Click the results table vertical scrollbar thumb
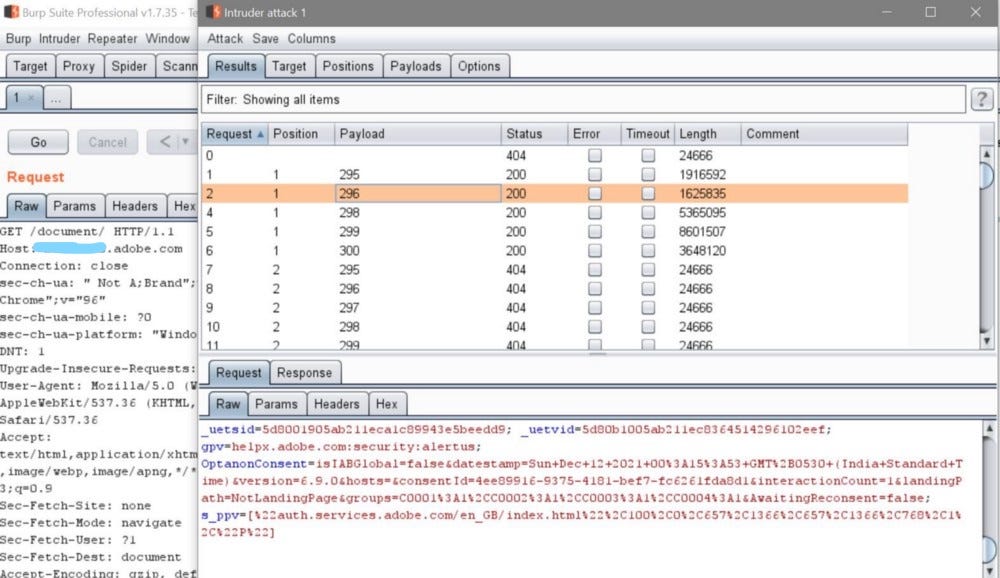Screen dimensions: 1000x578 point(987,175)
